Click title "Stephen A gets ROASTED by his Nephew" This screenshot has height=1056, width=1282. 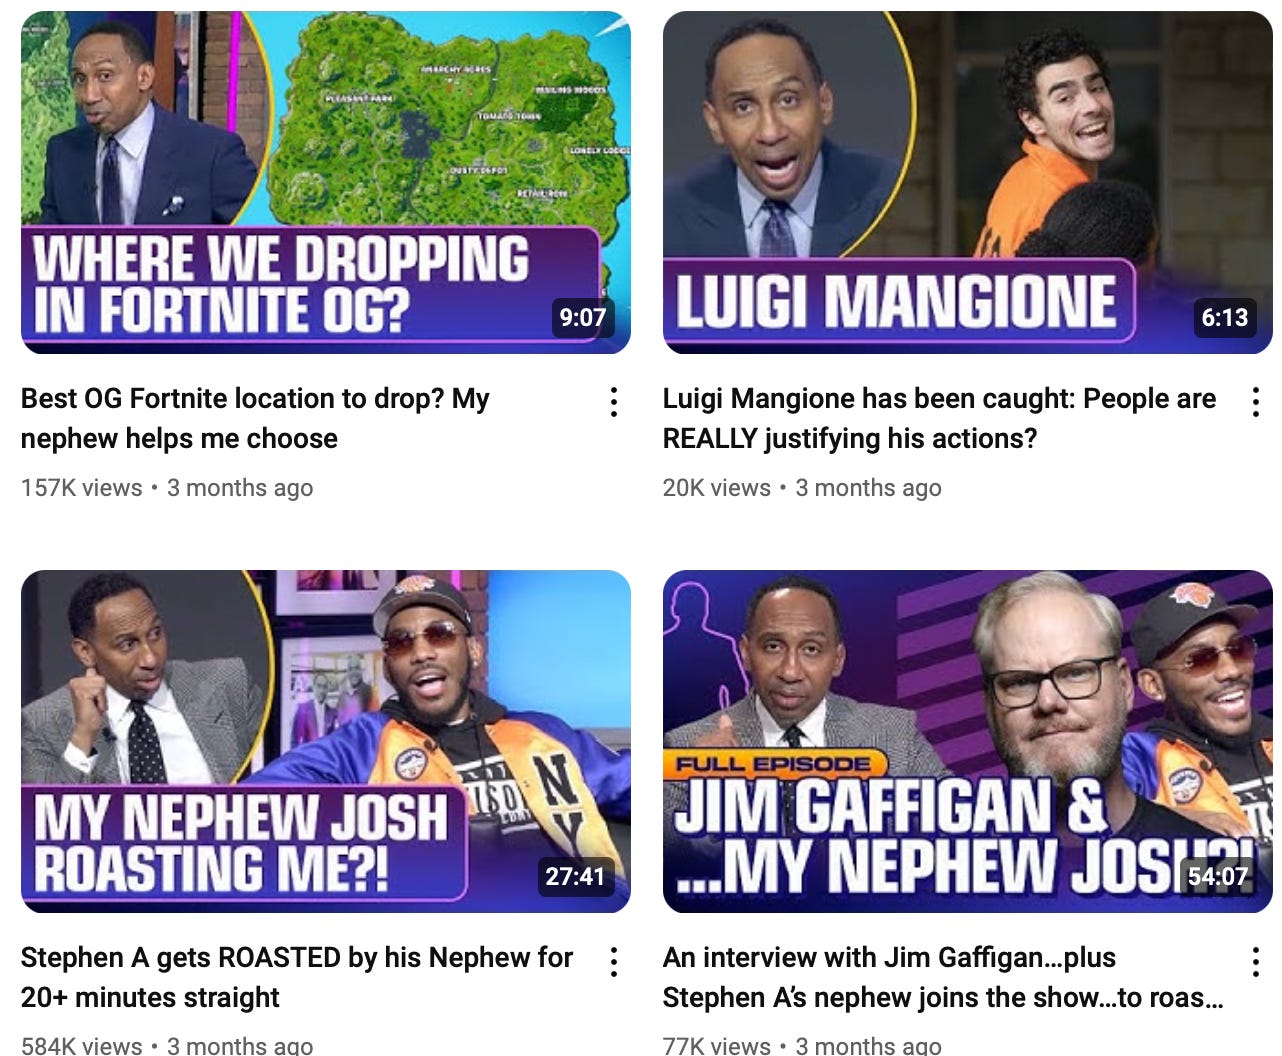pos(275,957)
